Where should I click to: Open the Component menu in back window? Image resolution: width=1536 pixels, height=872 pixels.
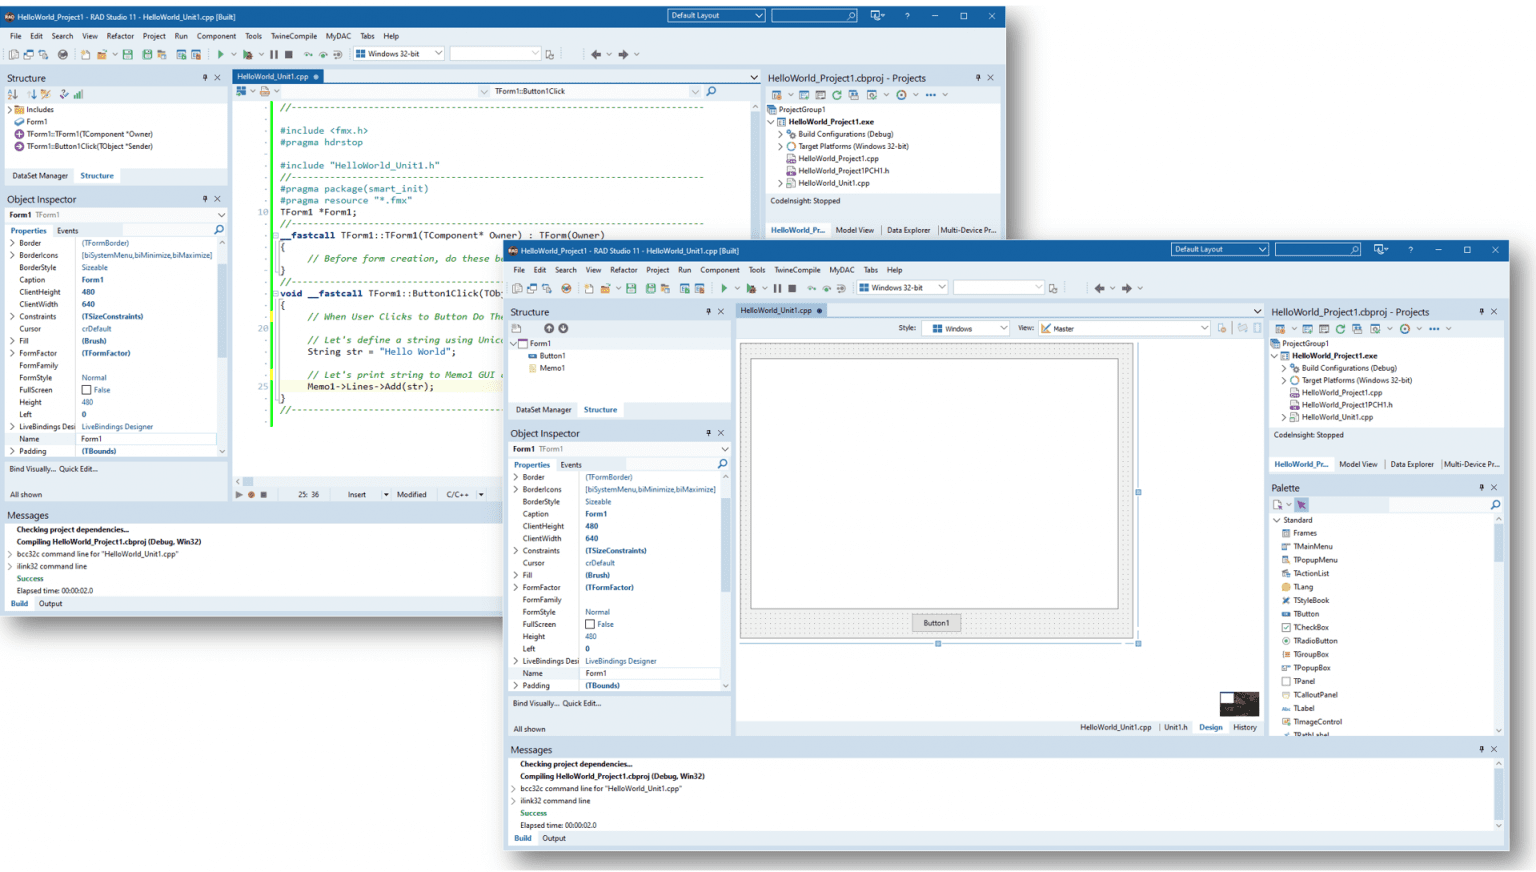point(216,36)
